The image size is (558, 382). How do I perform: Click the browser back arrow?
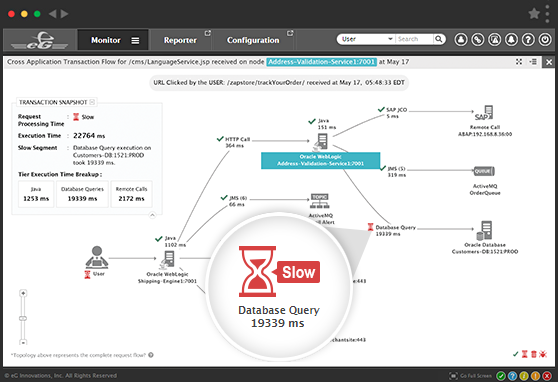[x=52, y=14]
